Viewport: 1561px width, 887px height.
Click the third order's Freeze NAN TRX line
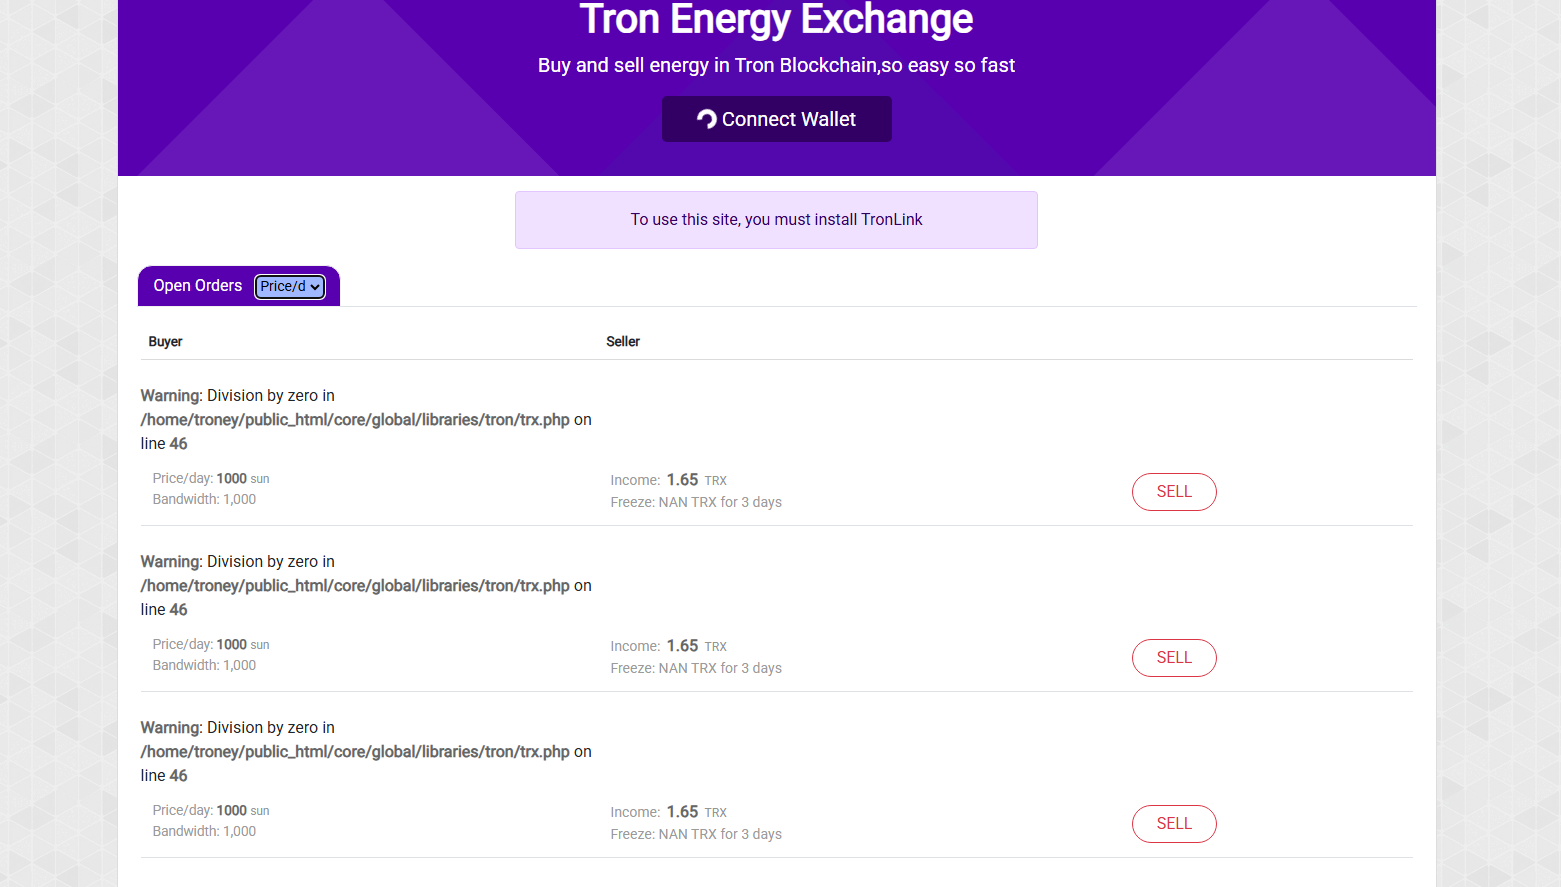(696, 834)
